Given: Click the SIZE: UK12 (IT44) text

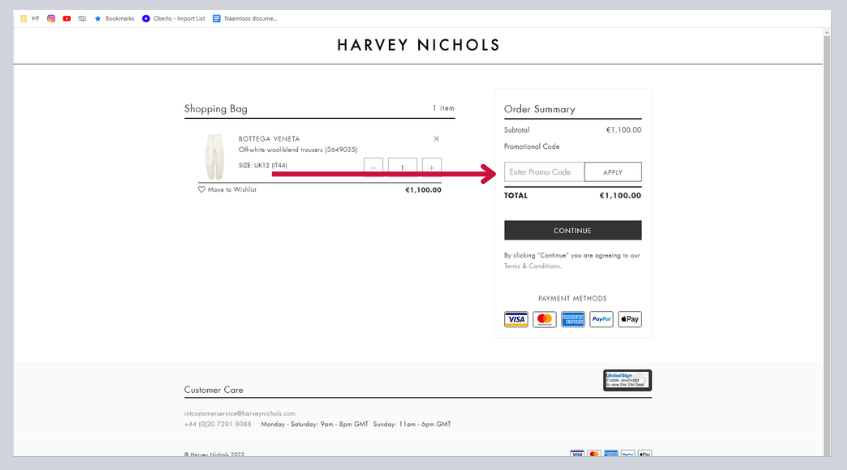Looking at the screenshot, I should coord(263,165).
